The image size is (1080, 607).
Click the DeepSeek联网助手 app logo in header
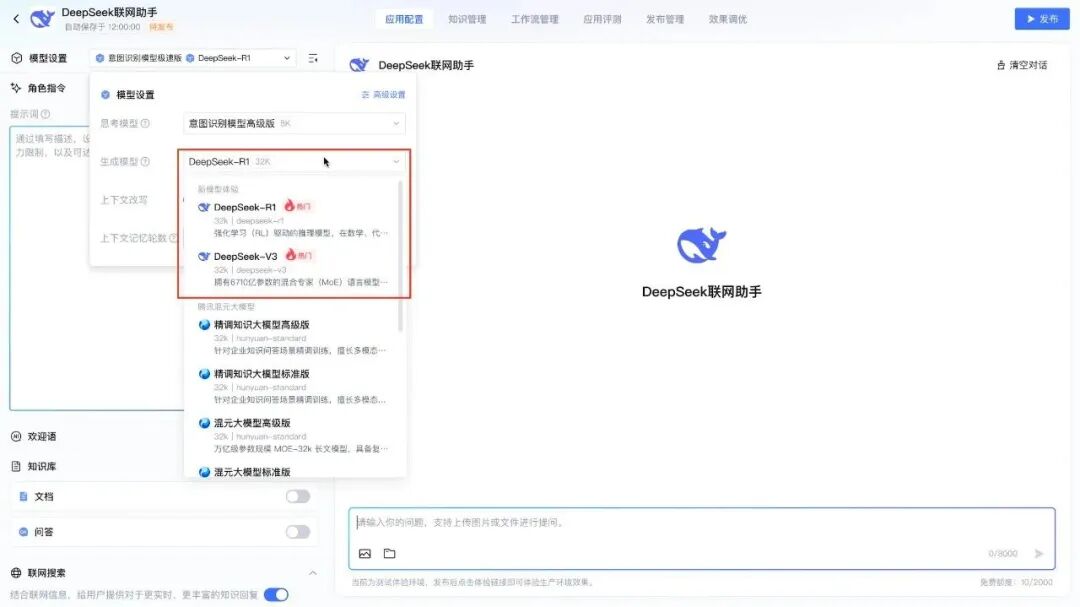click(x=42, y=19)
